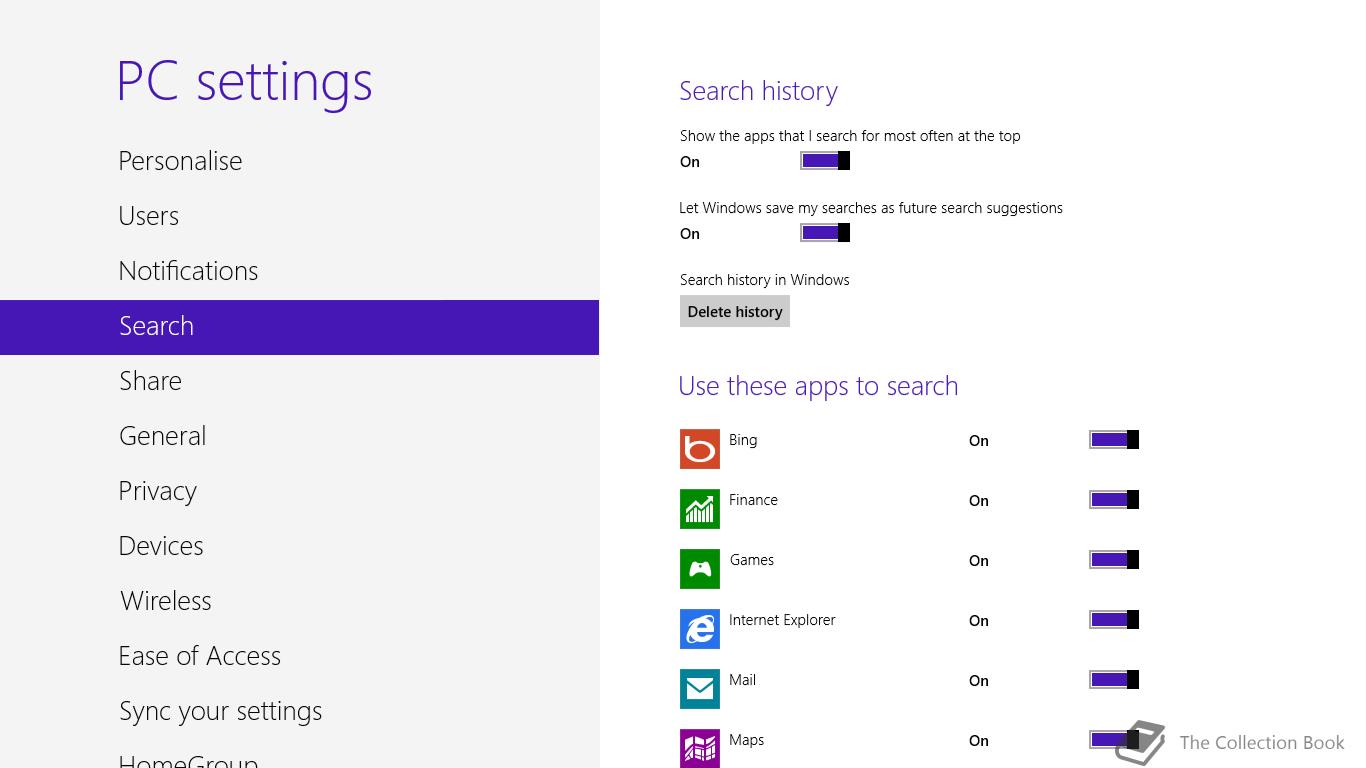Select the Search settings category
The image size is (1366, 768).
coord(299,327)
